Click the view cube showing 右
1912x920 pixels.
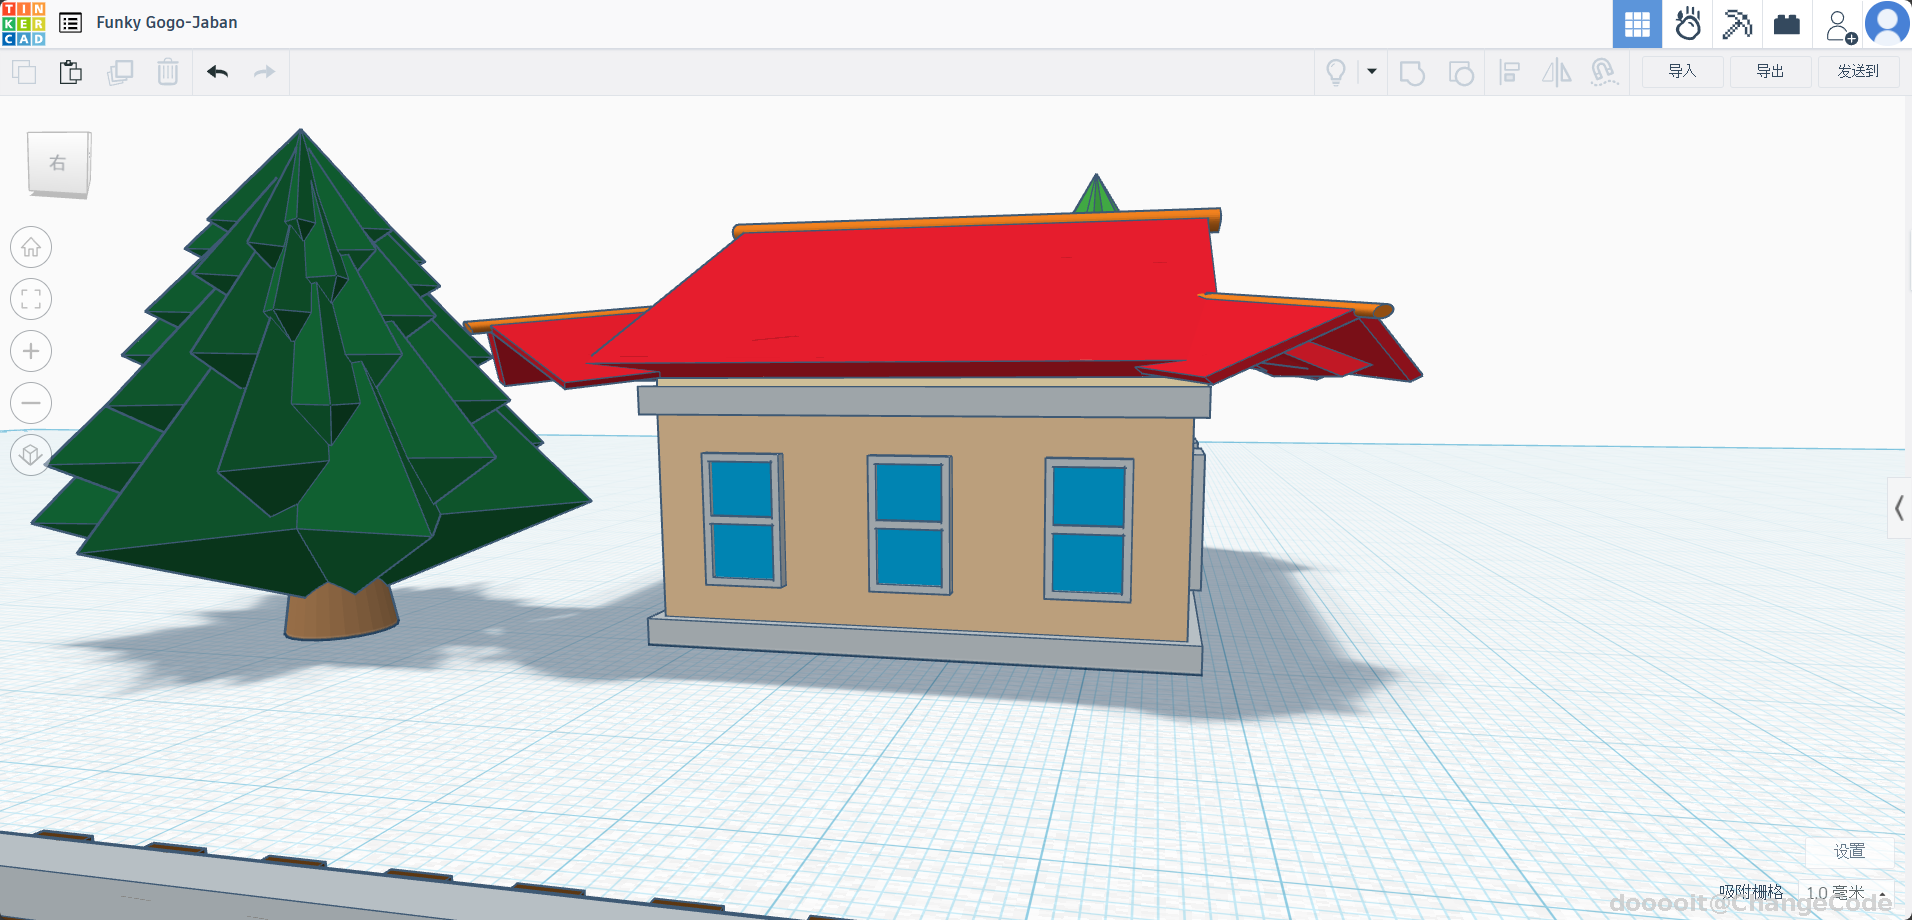point(59,164)
